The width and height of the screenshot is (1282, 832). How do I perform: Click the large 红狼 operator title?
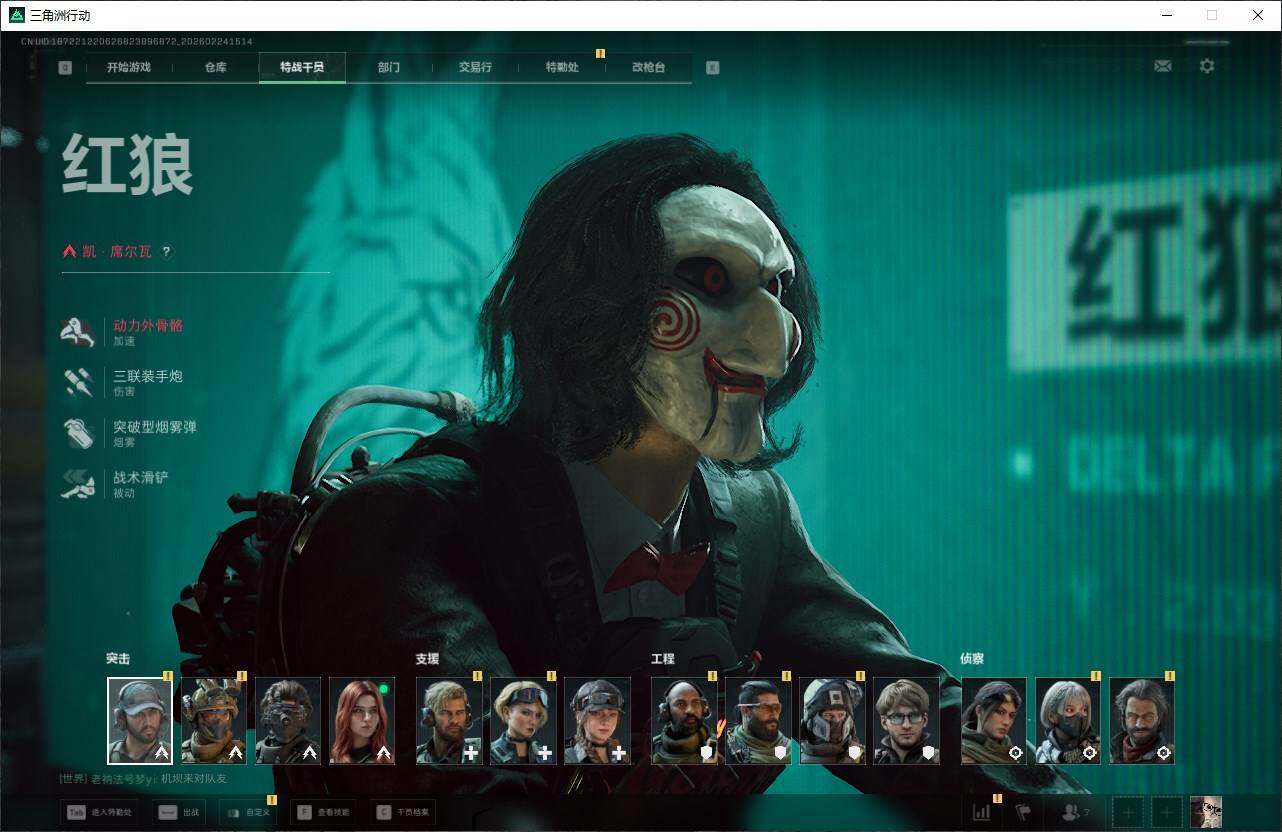127,164
